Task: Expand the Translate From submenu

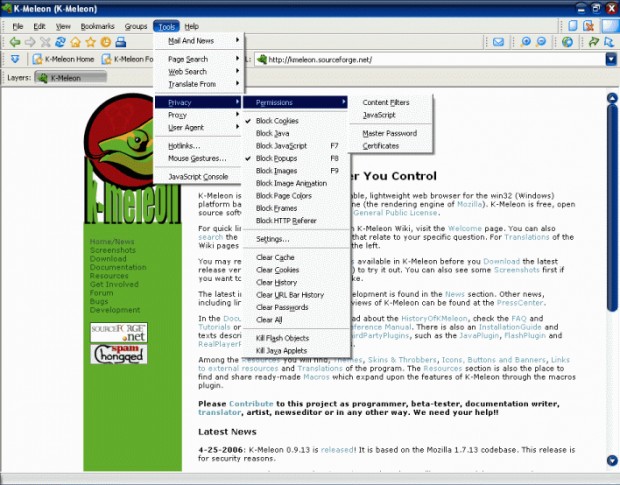Action: [198, 84]
